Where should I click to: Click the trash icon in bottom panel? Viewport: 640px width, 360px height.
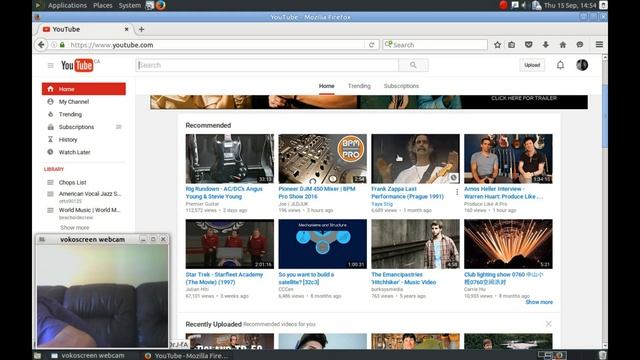click(x=602, y=355)
